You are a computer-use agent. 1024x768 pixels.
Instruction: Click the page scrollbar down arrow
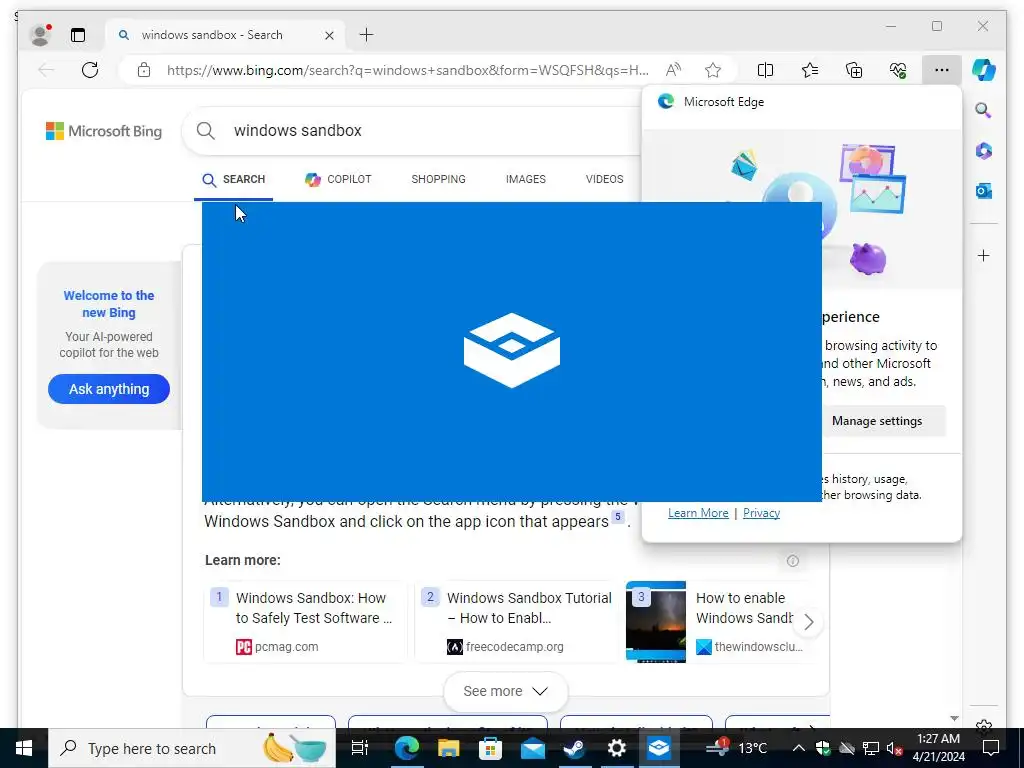(954, 718)
